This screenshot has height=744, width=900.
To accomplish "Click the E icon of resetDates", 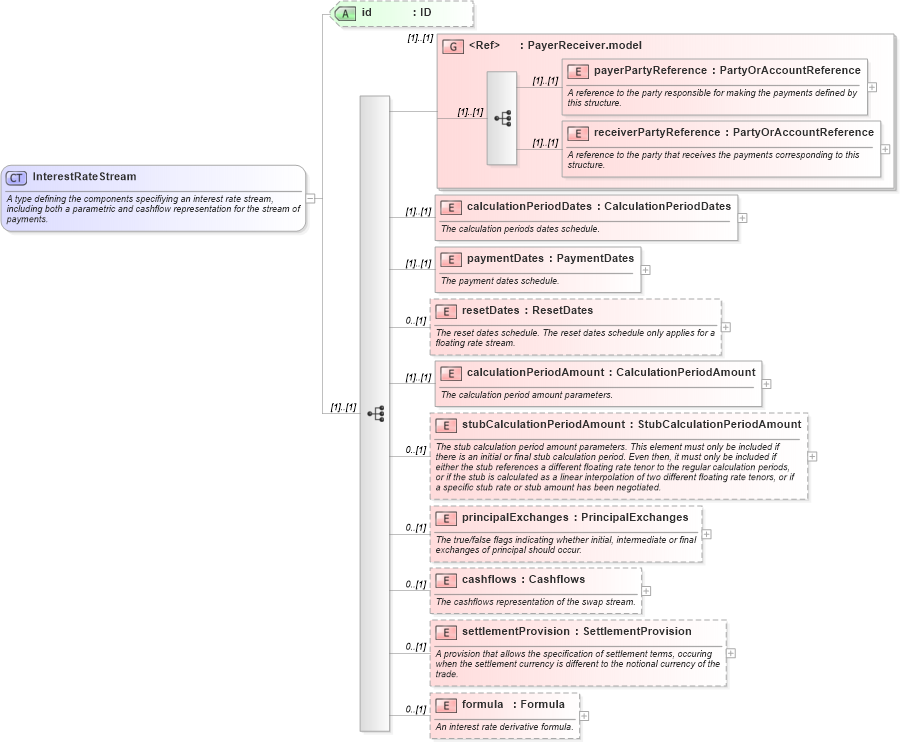I will [447, 311].
